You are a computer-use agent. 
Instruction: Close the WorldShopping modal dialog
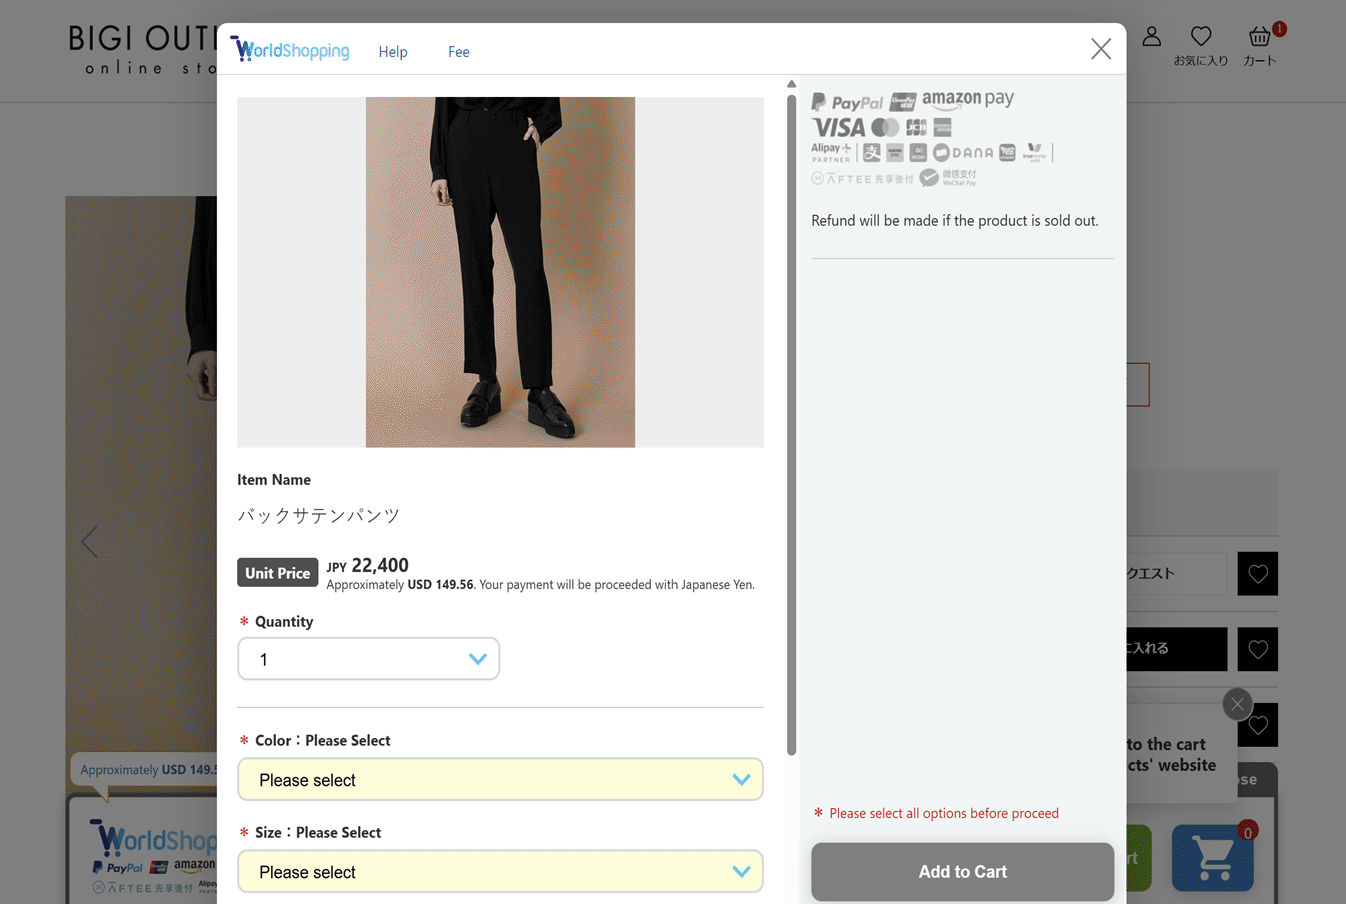coord(1101,49)
